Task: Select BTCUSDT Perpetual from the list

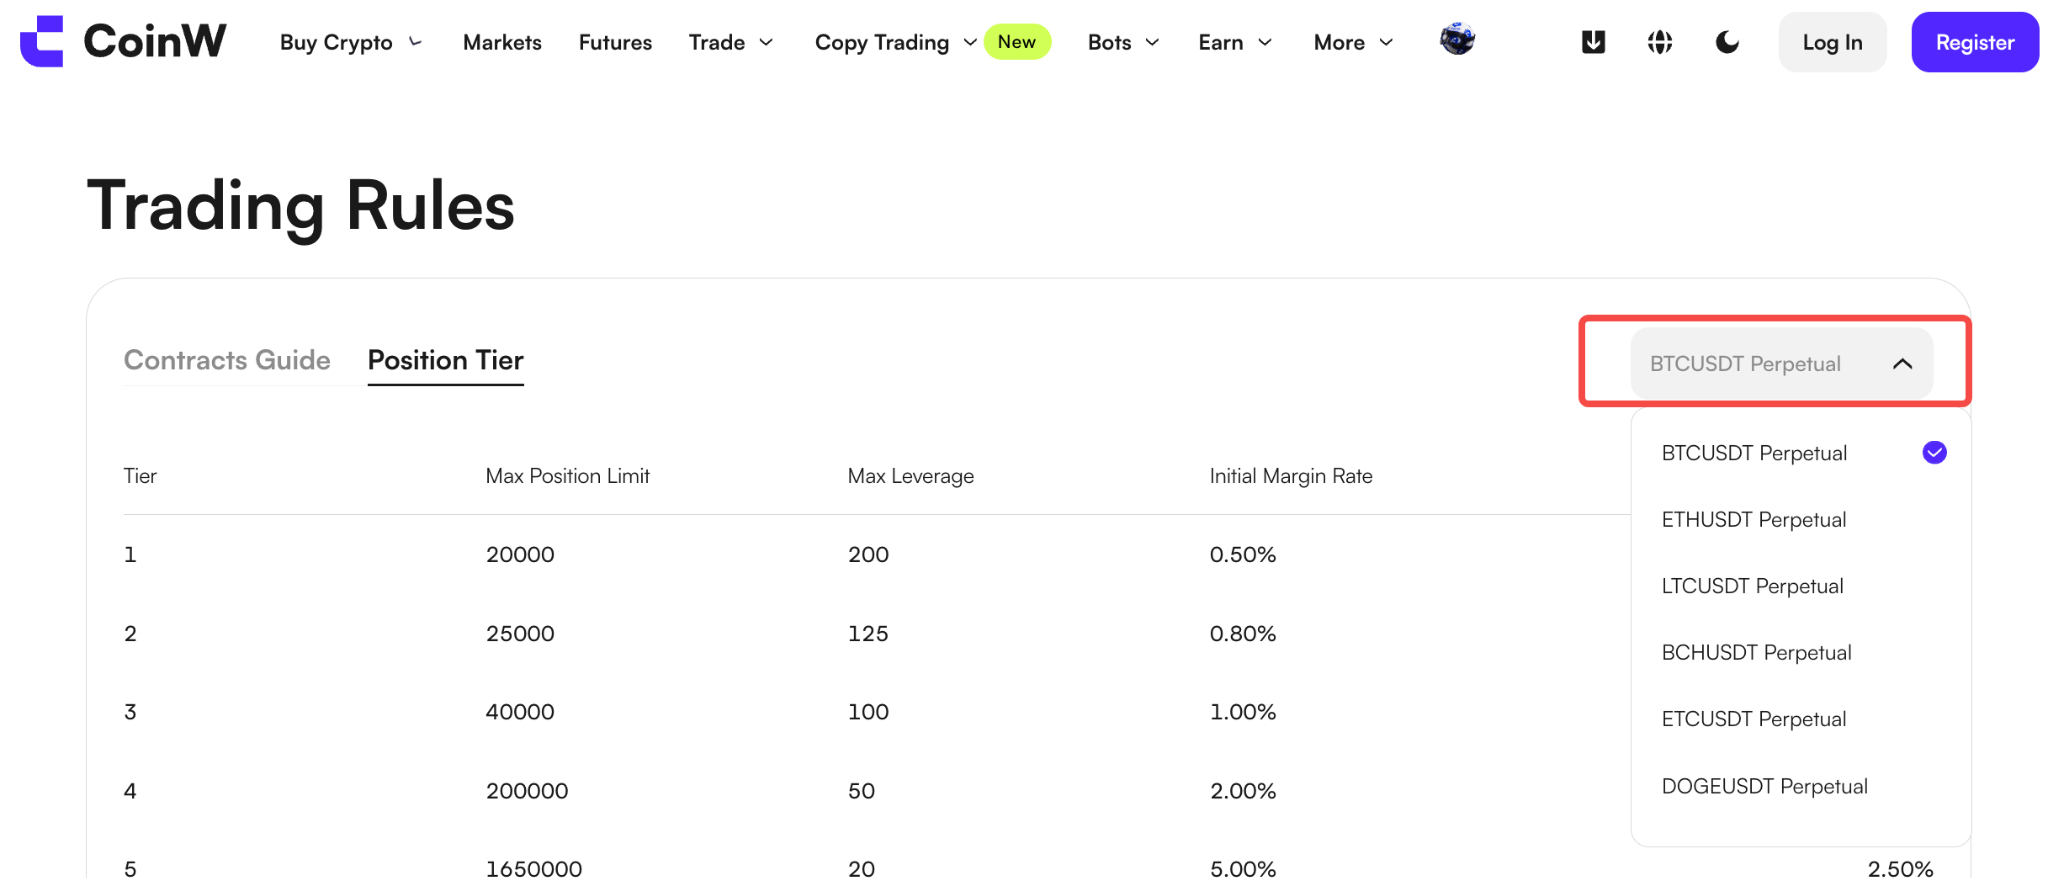Action: click(x=1802, y=453)
